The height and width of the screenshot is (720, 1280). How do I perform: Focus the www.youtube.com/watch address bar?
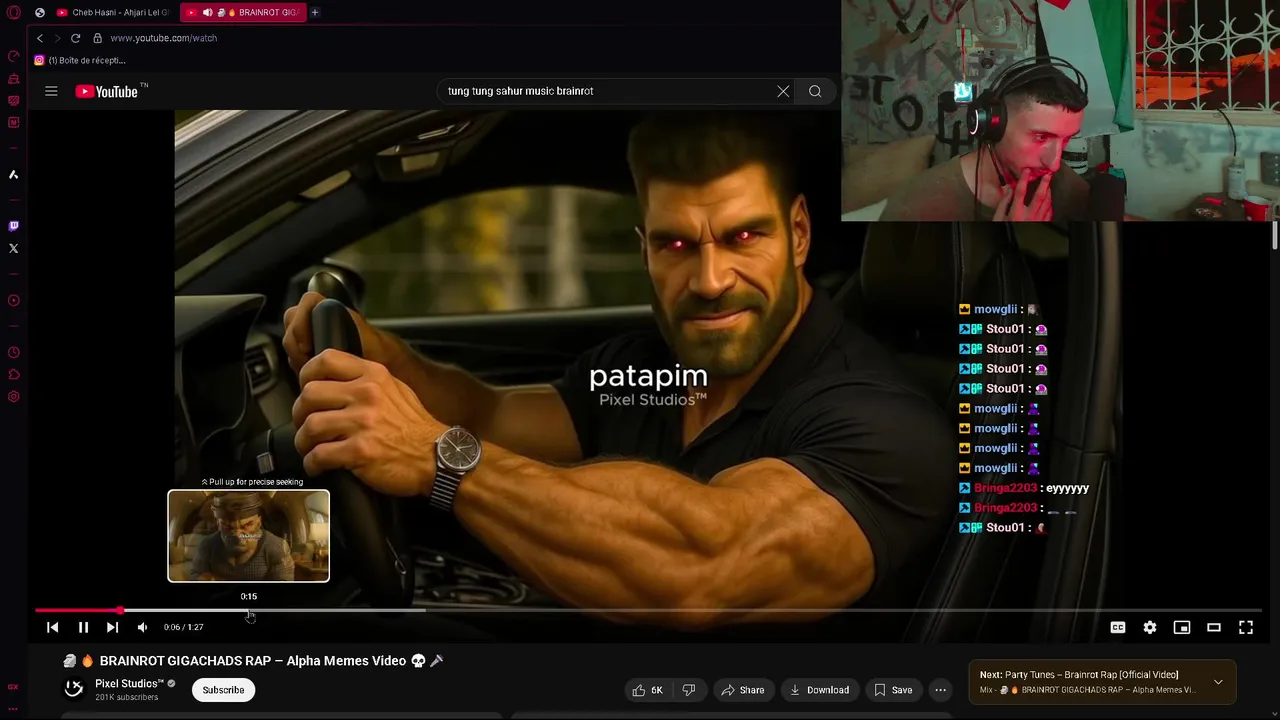click(164, 38)
